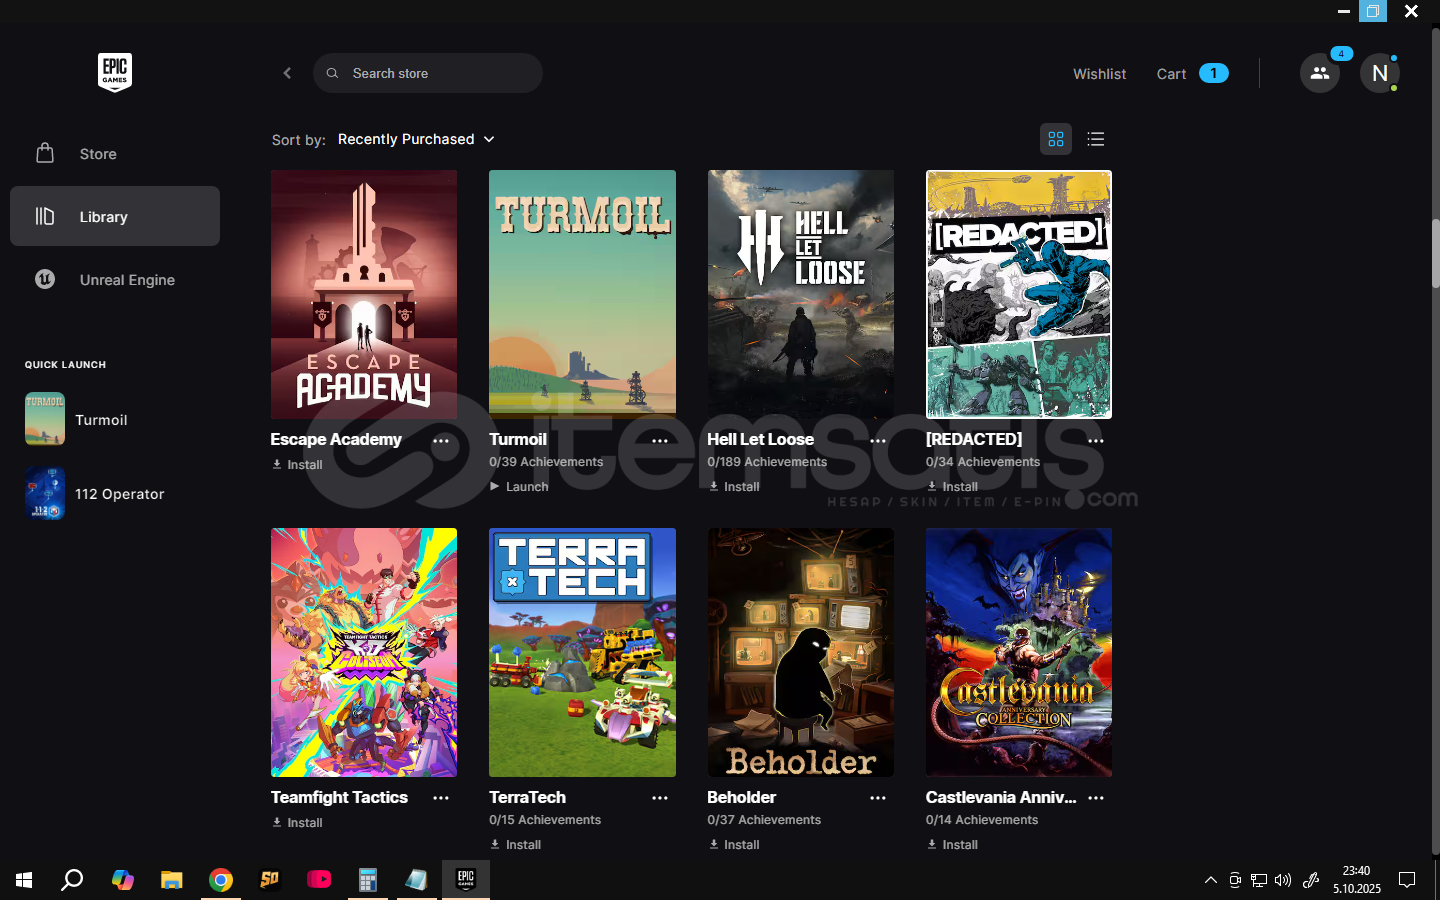Select the Escape Academy cover art

click(364, 294)
